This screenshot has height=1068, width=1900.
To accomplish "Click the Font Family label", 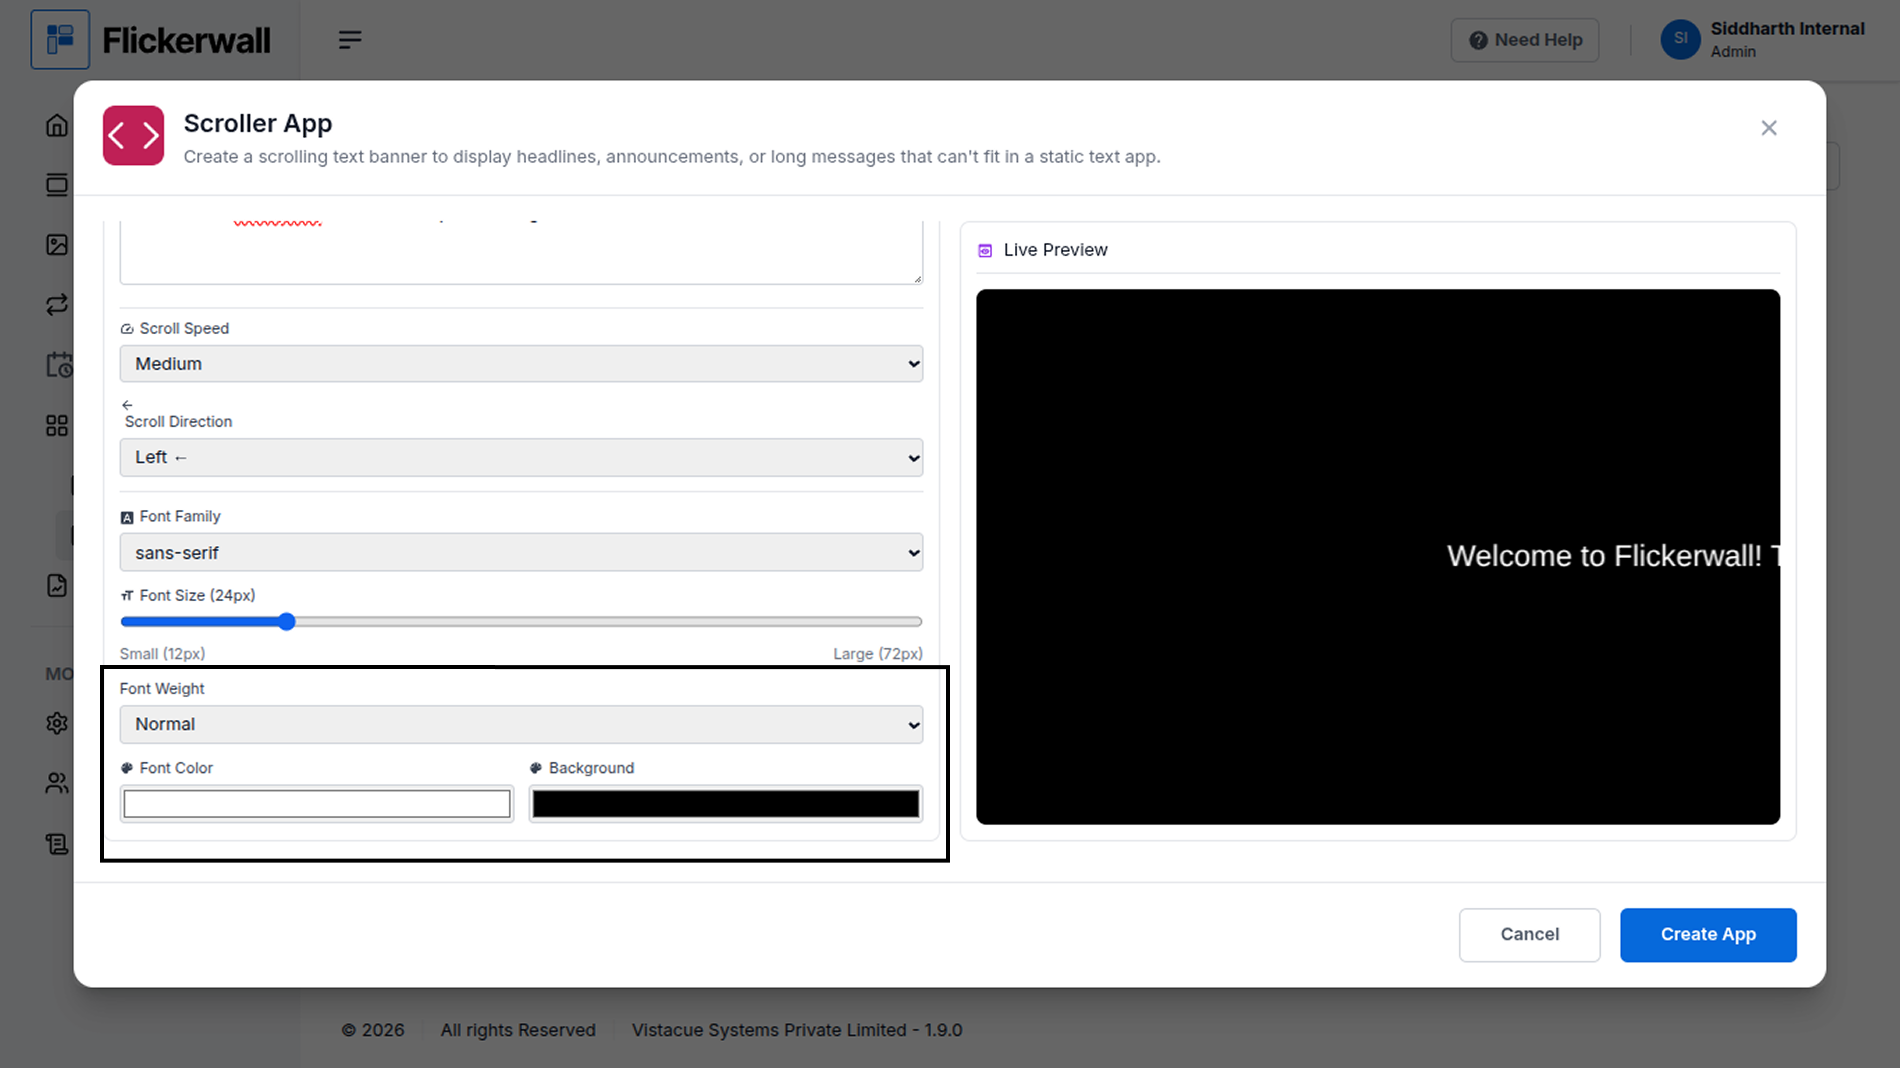I will point(180,516).
